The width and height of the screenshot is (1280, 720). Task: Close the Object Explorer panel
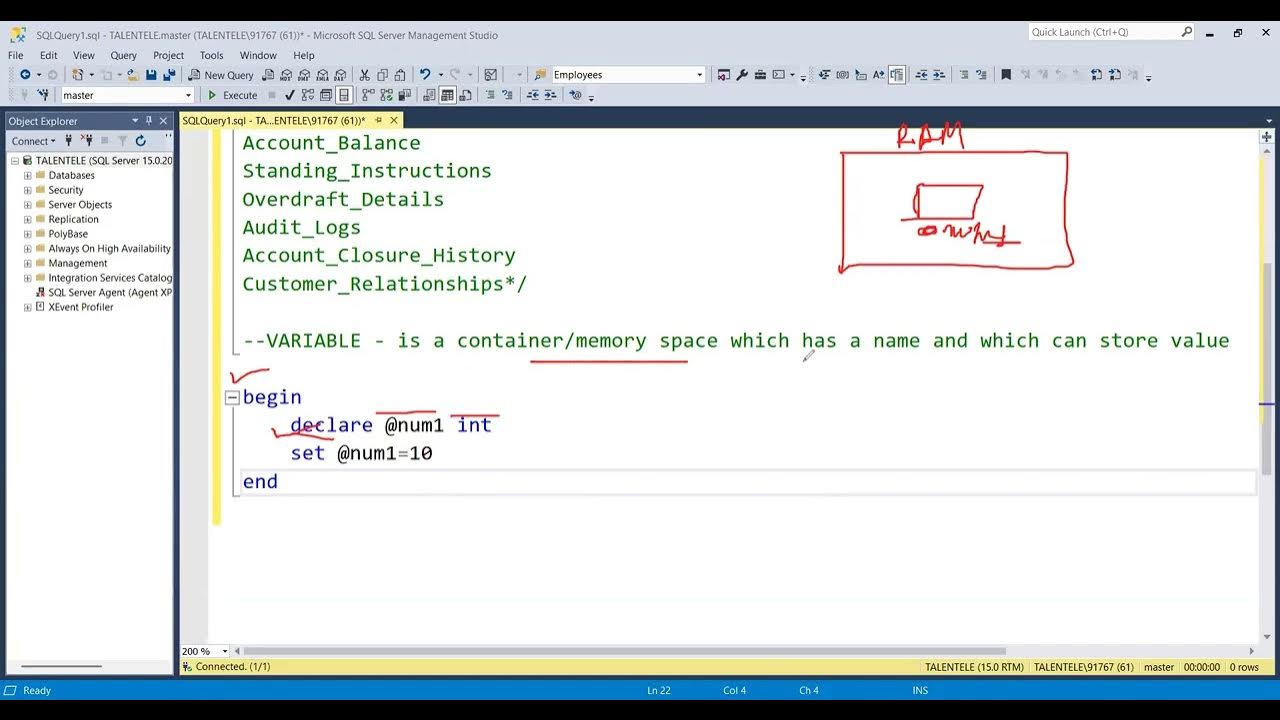pyautogui.click(x=164, y=121)
